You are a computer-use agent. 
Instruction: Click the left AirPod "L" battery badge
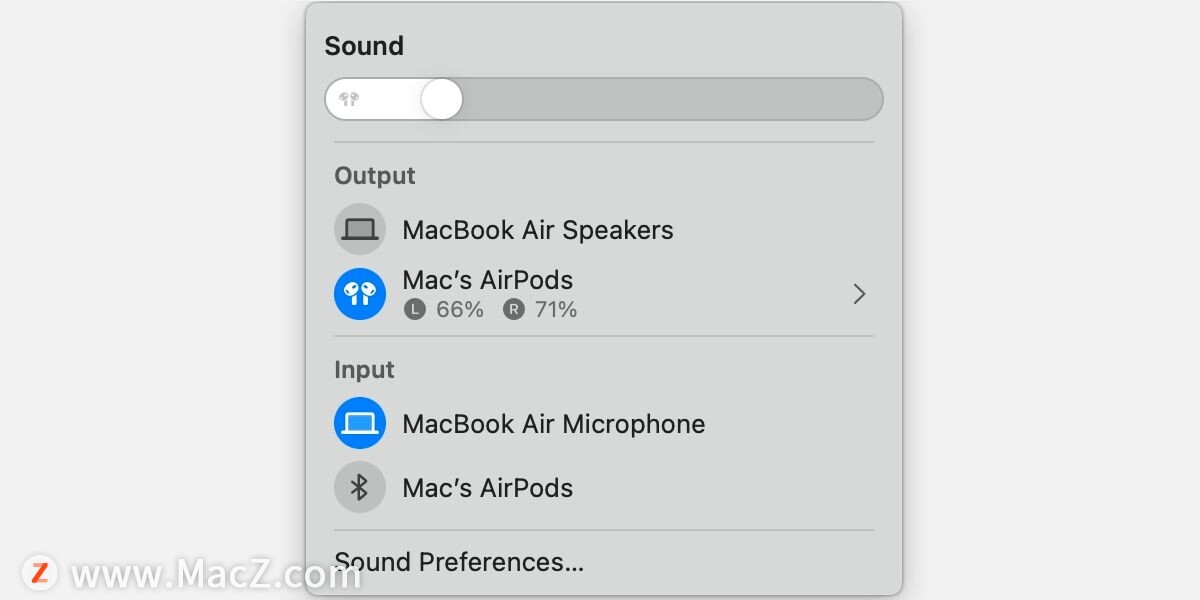click(x=414, y=310)
